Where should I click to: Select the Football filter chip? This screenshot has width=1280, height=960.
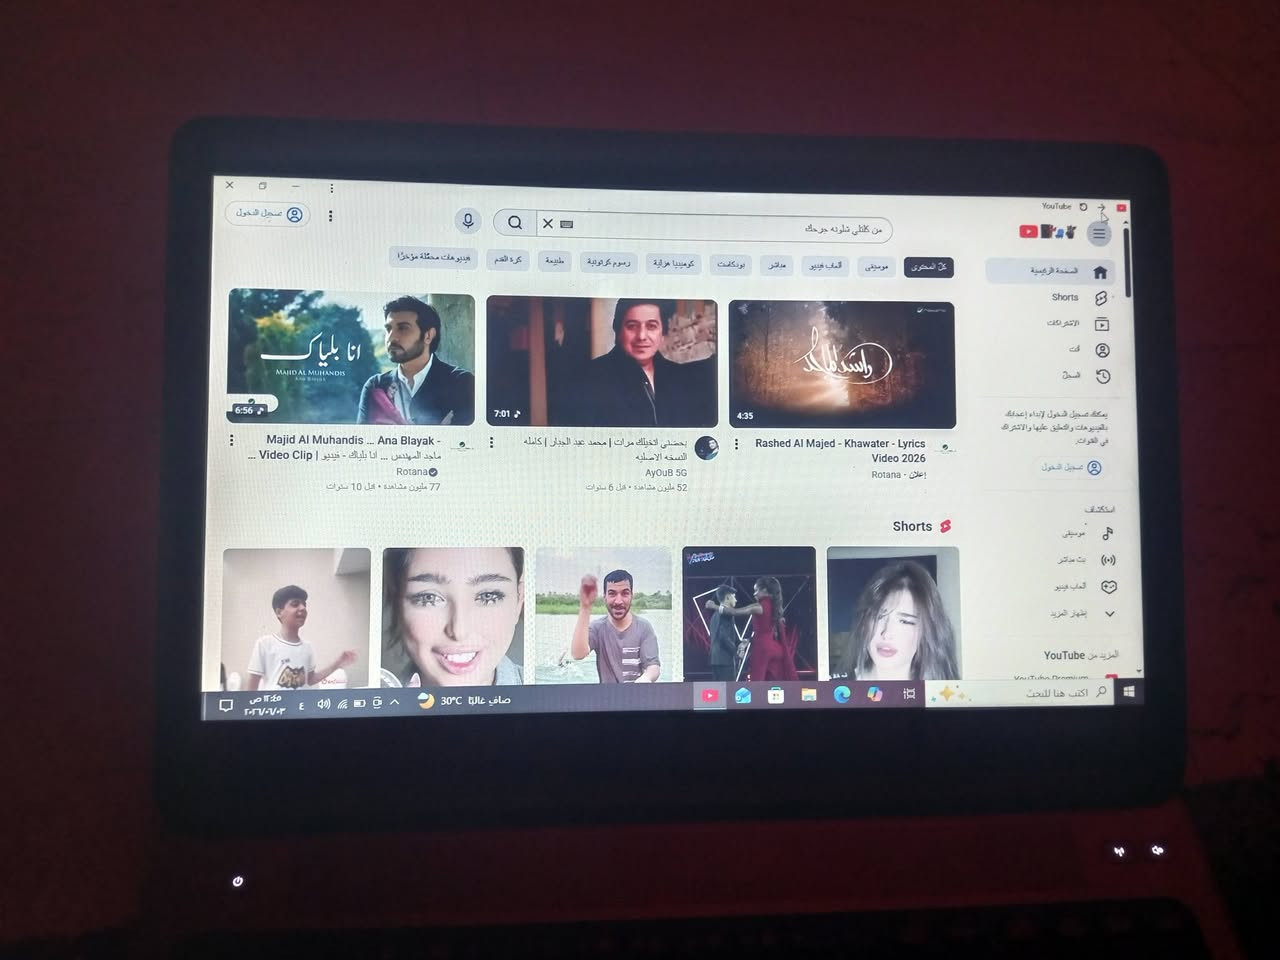point(508,260)
